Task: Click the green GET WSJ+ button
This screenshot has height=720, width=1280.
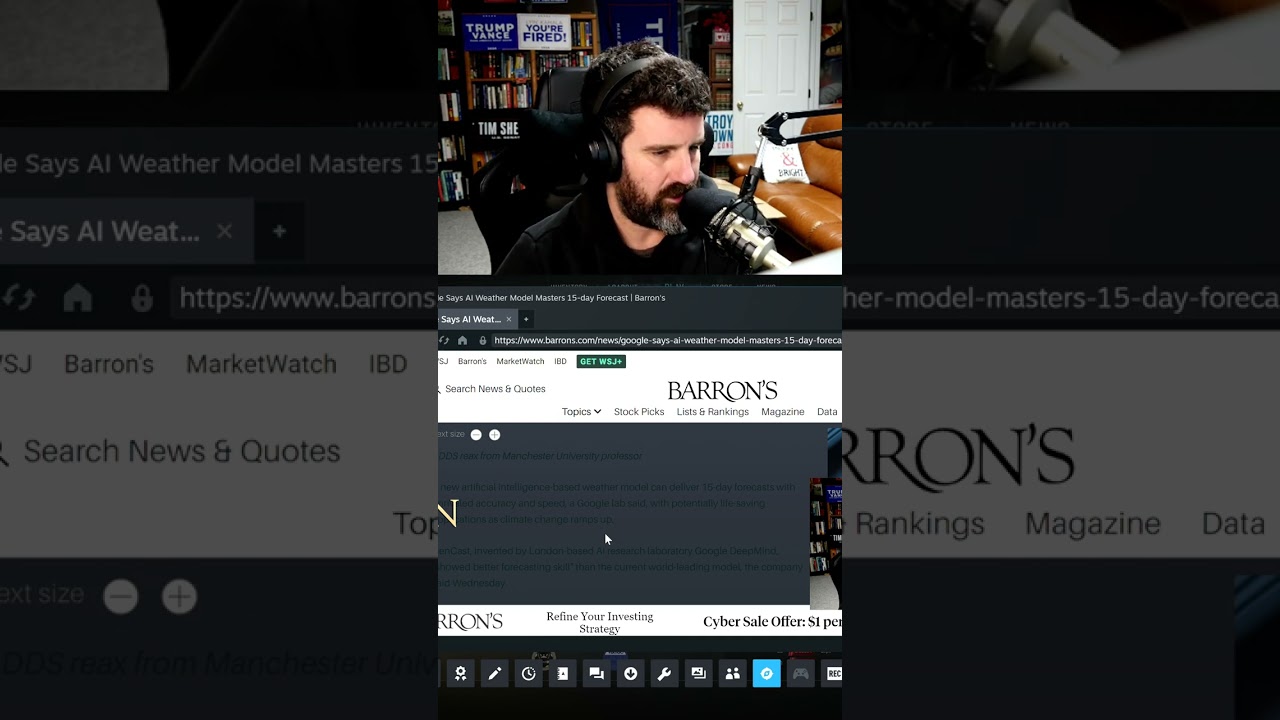Action: [x=601, y=361]
